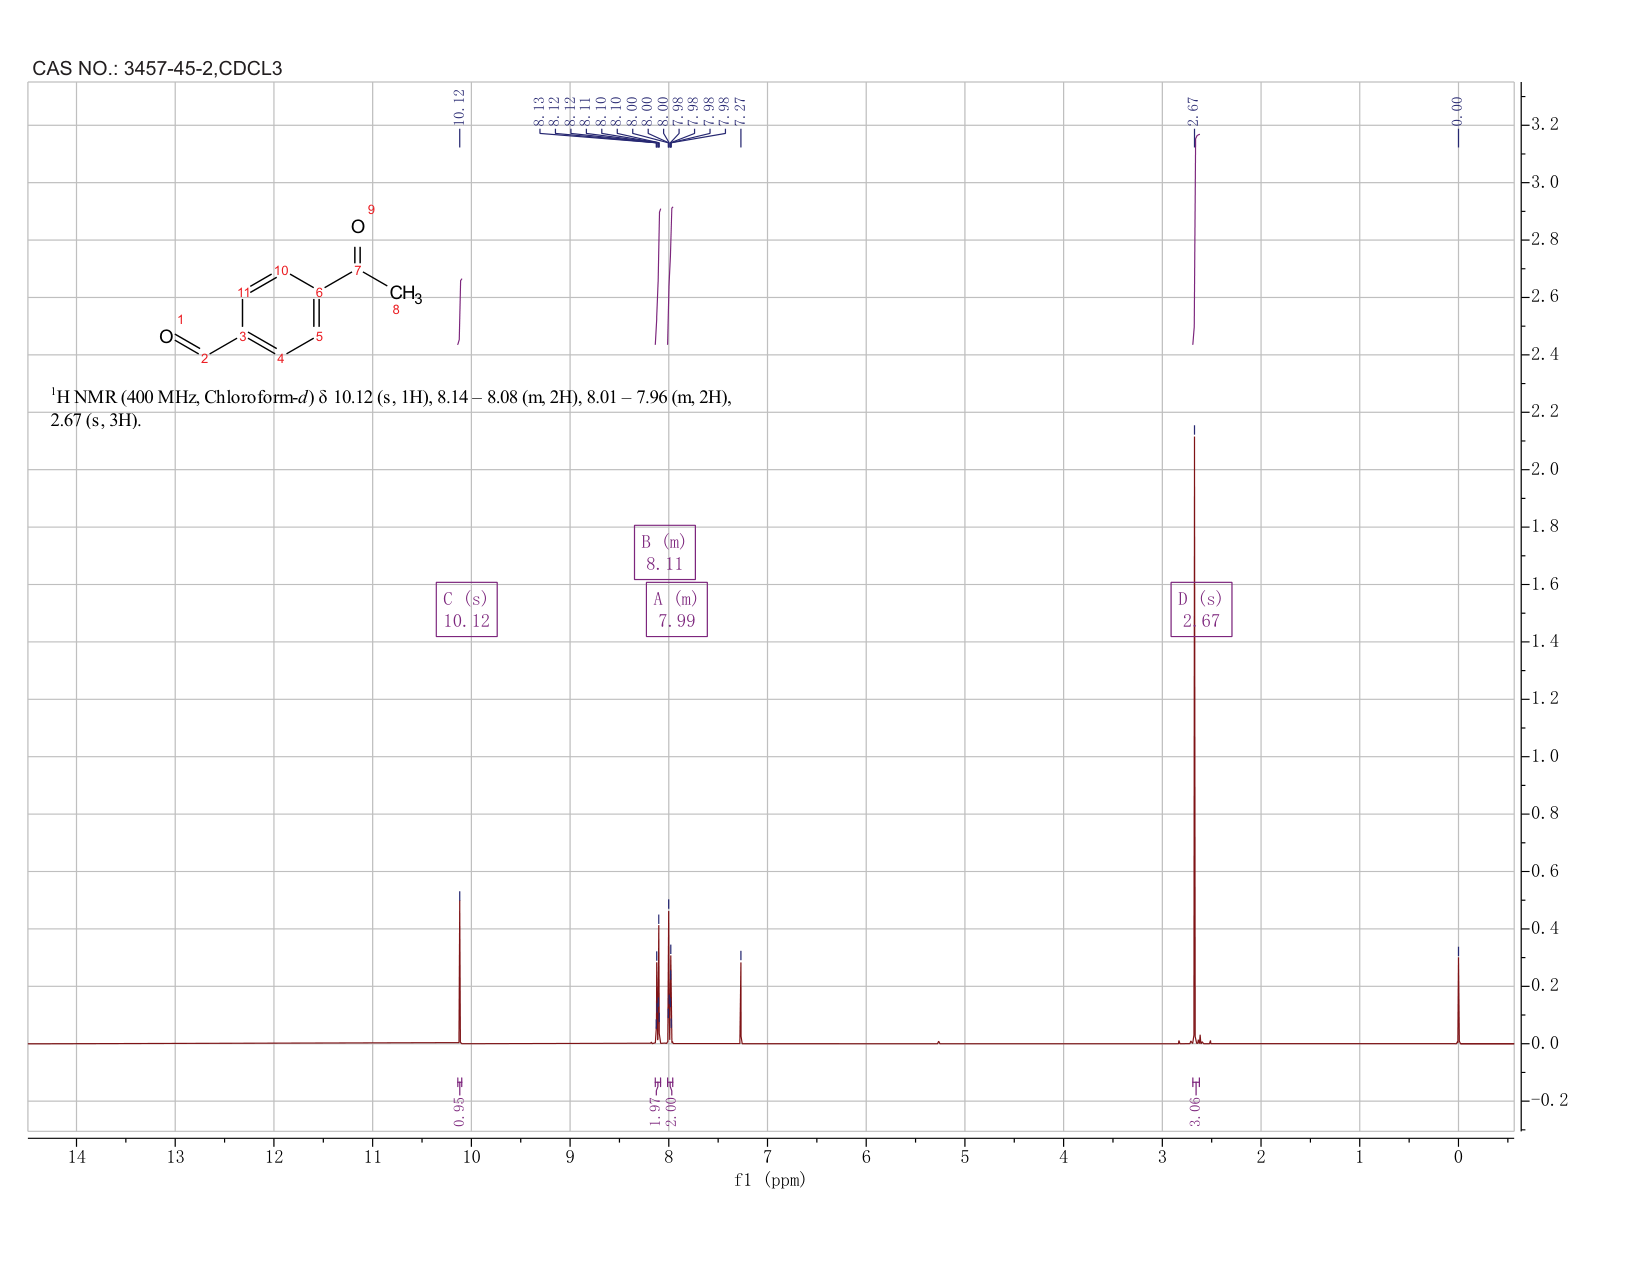
Task: Click the CAS NO. title text
Action: 157,69
